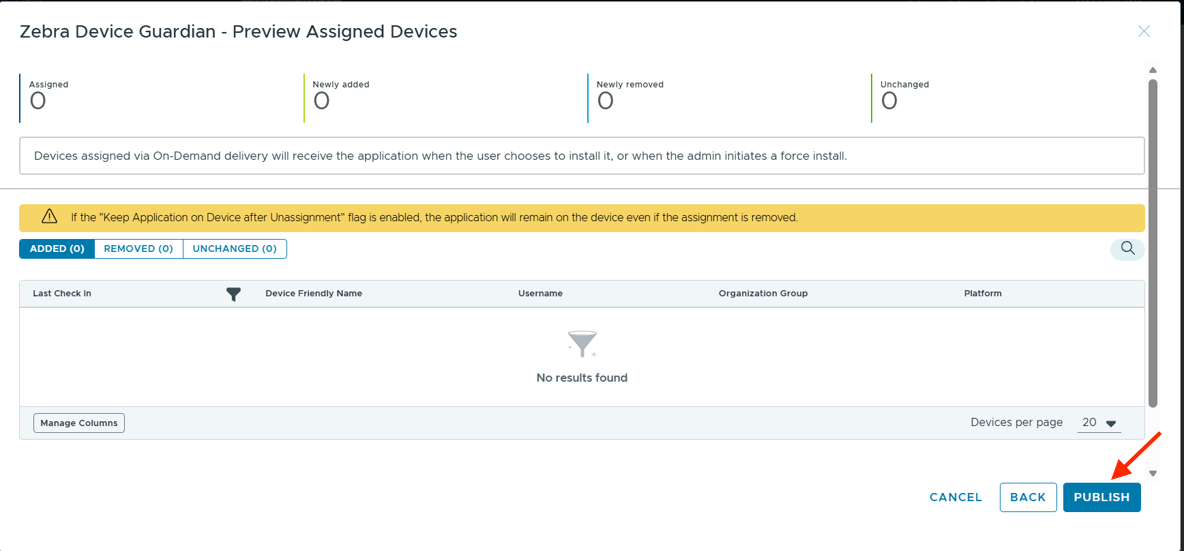Sort by Device Friendly Name column

[313, 293]
